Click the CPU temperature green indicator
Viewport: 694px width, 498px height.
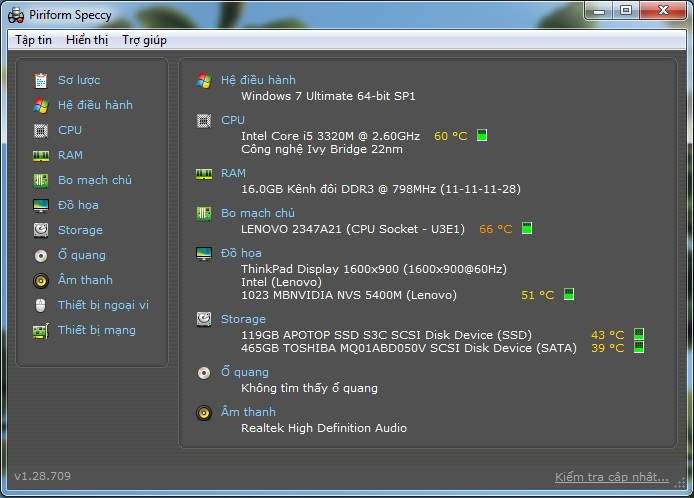tap(481, 136)
